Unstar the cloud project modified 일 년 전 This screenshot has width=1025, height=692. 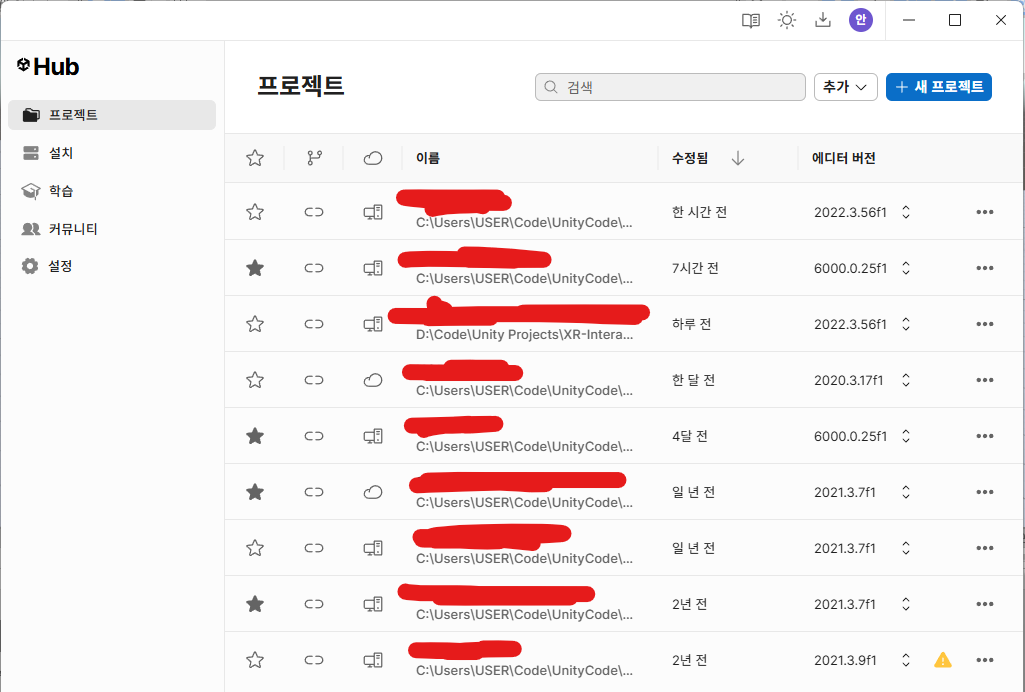pyautogui.click(x=255, y=492)
